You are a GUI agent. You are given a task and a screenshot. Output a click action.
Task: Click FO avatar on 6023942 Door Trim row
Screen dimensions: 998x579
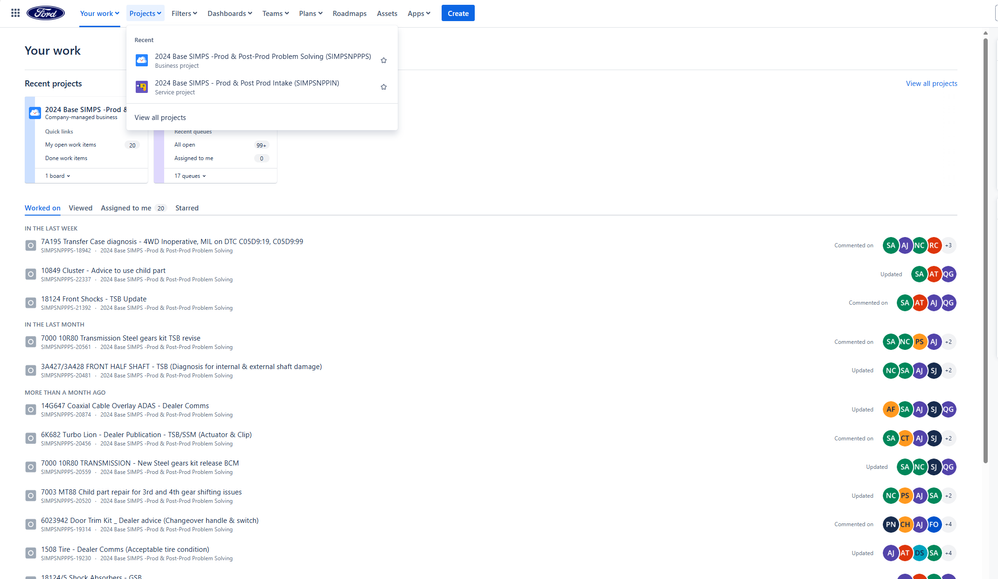tap(934, 524)
